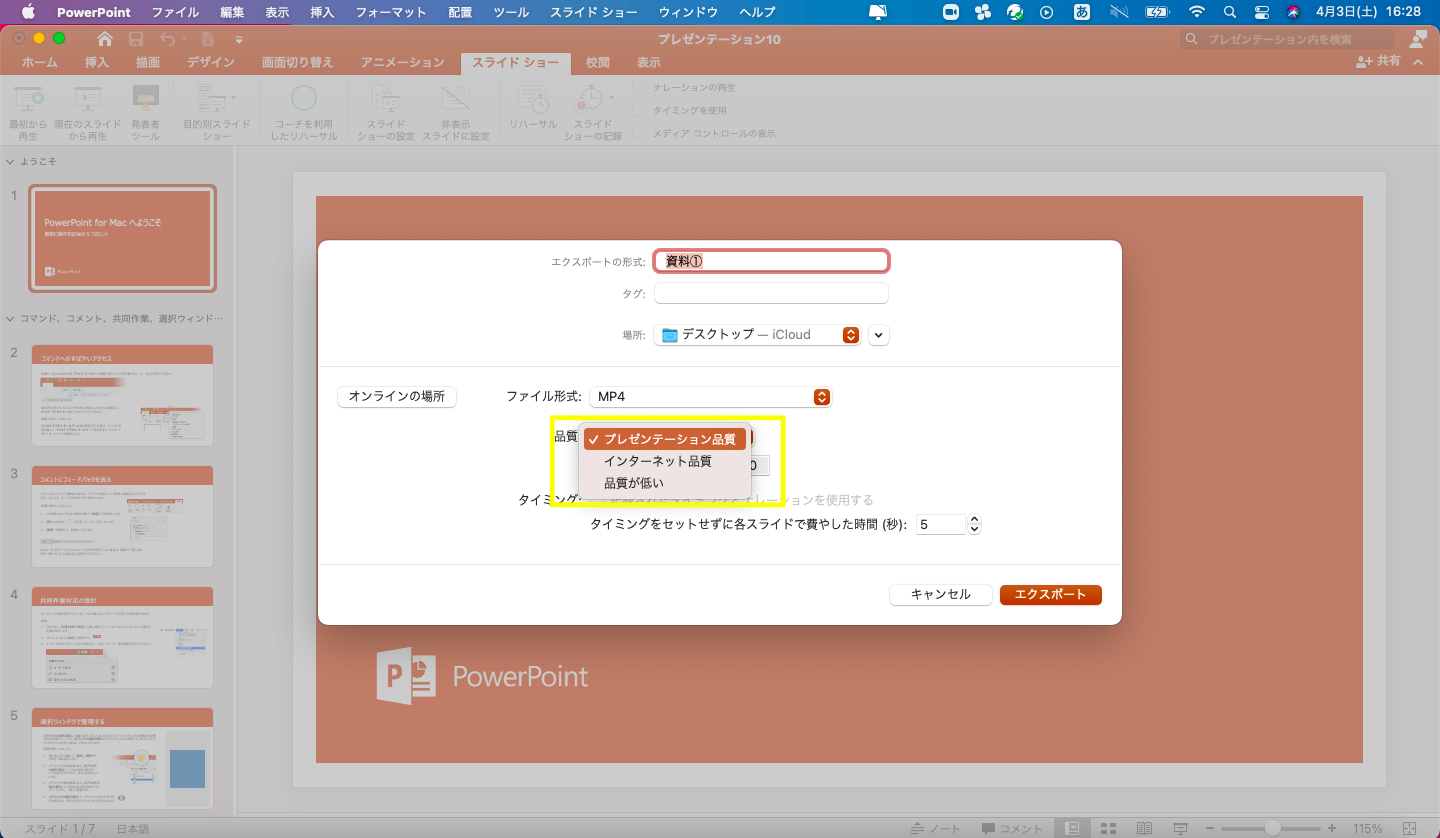This screenshot has height=838, width=1440.
Task: Click the 共有 share button
Action: pos(1380,62)
